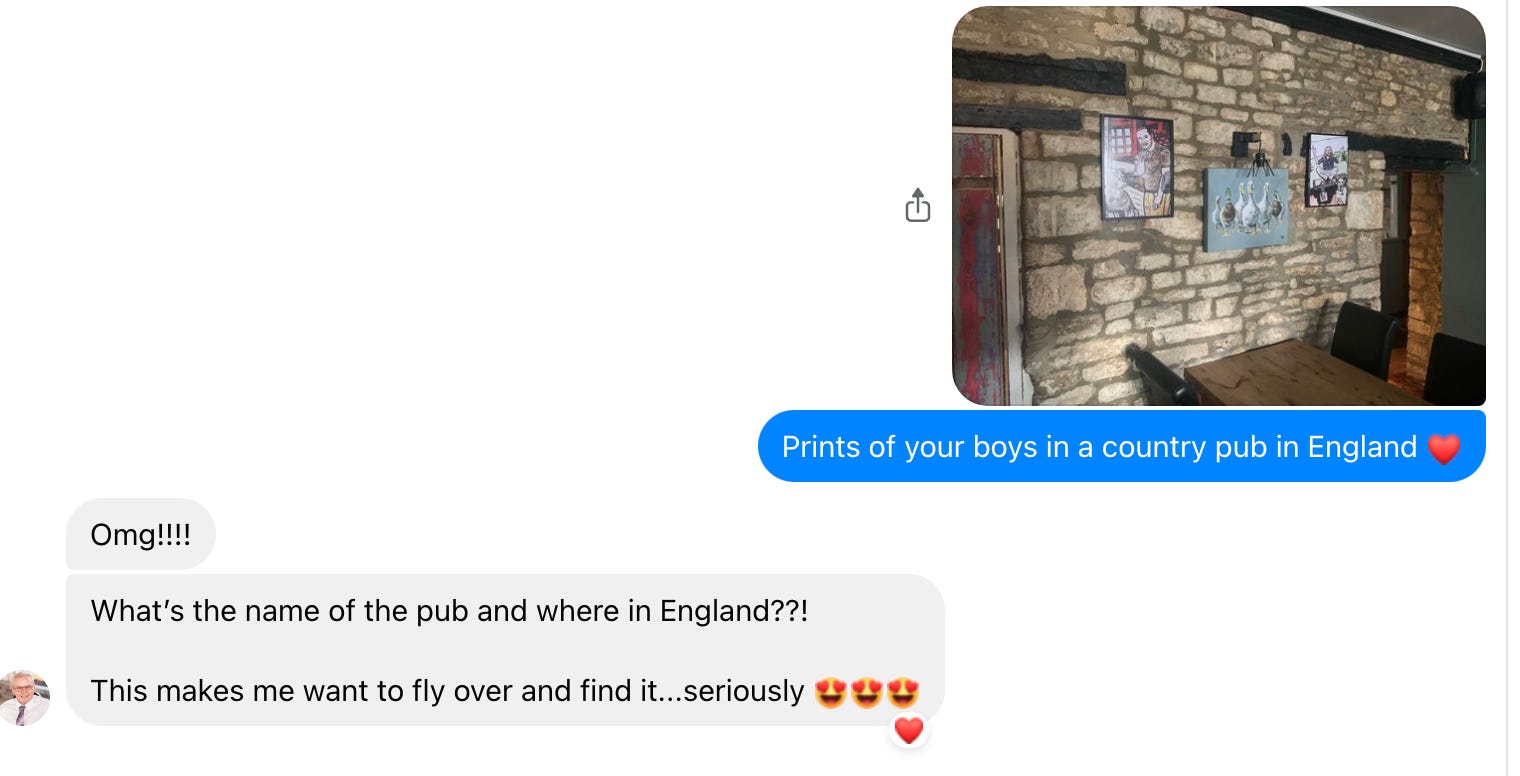Click the red heart reaction badge
The height and width of the screenshot is (776, 1520).
click(x=908, y=731)
